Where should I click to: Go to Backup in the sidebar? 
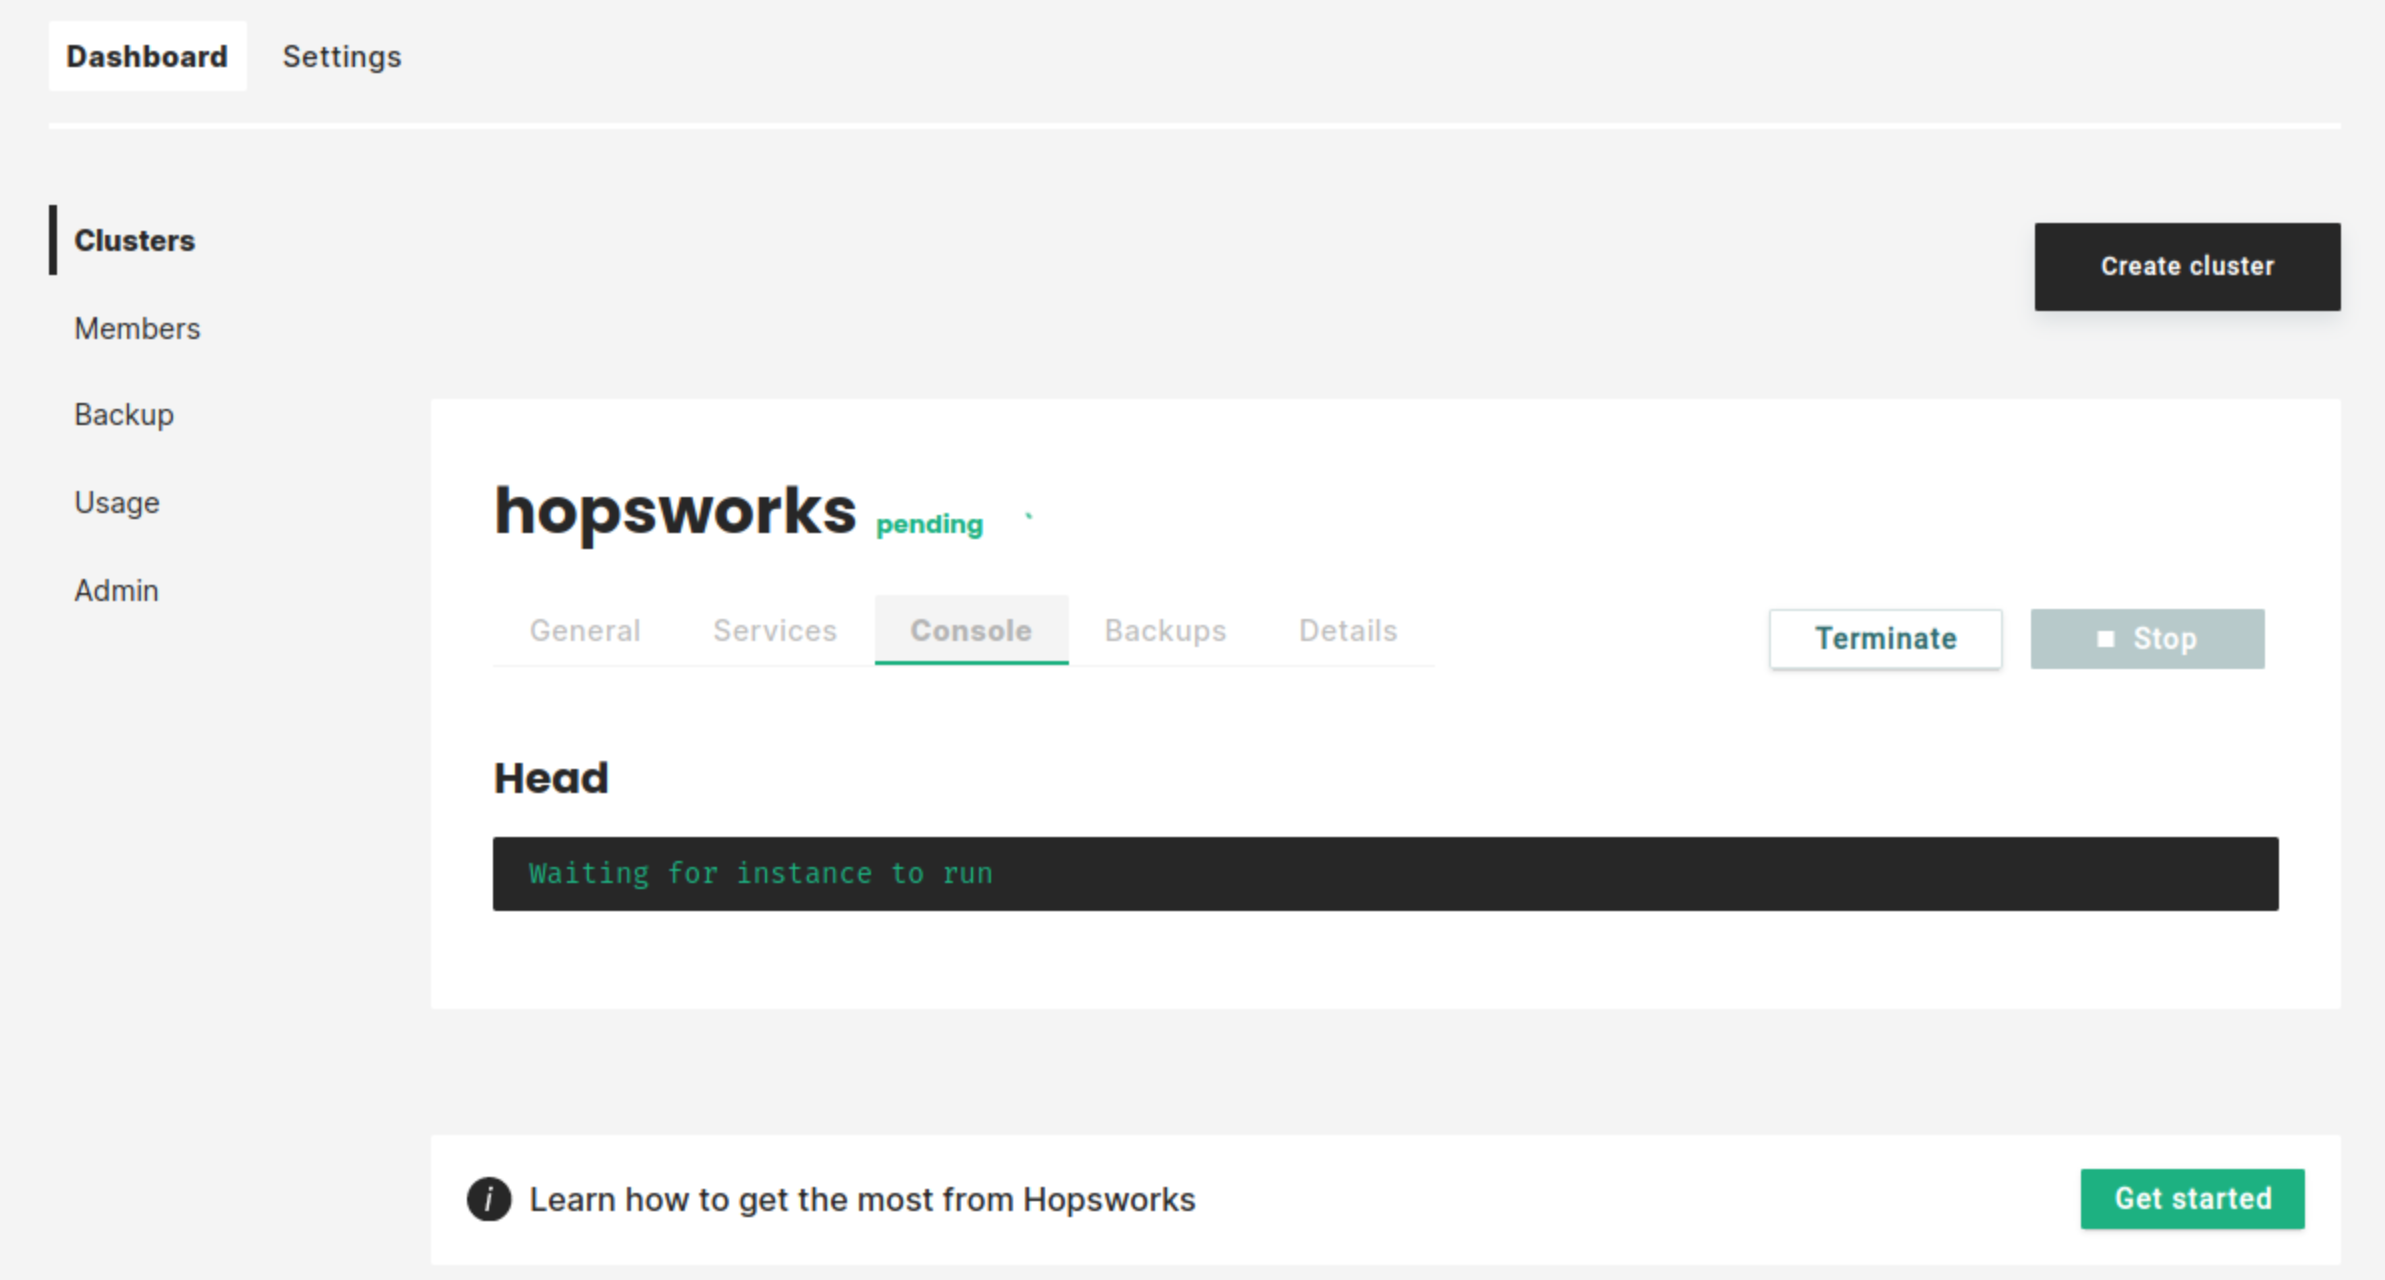click(124, 414)
